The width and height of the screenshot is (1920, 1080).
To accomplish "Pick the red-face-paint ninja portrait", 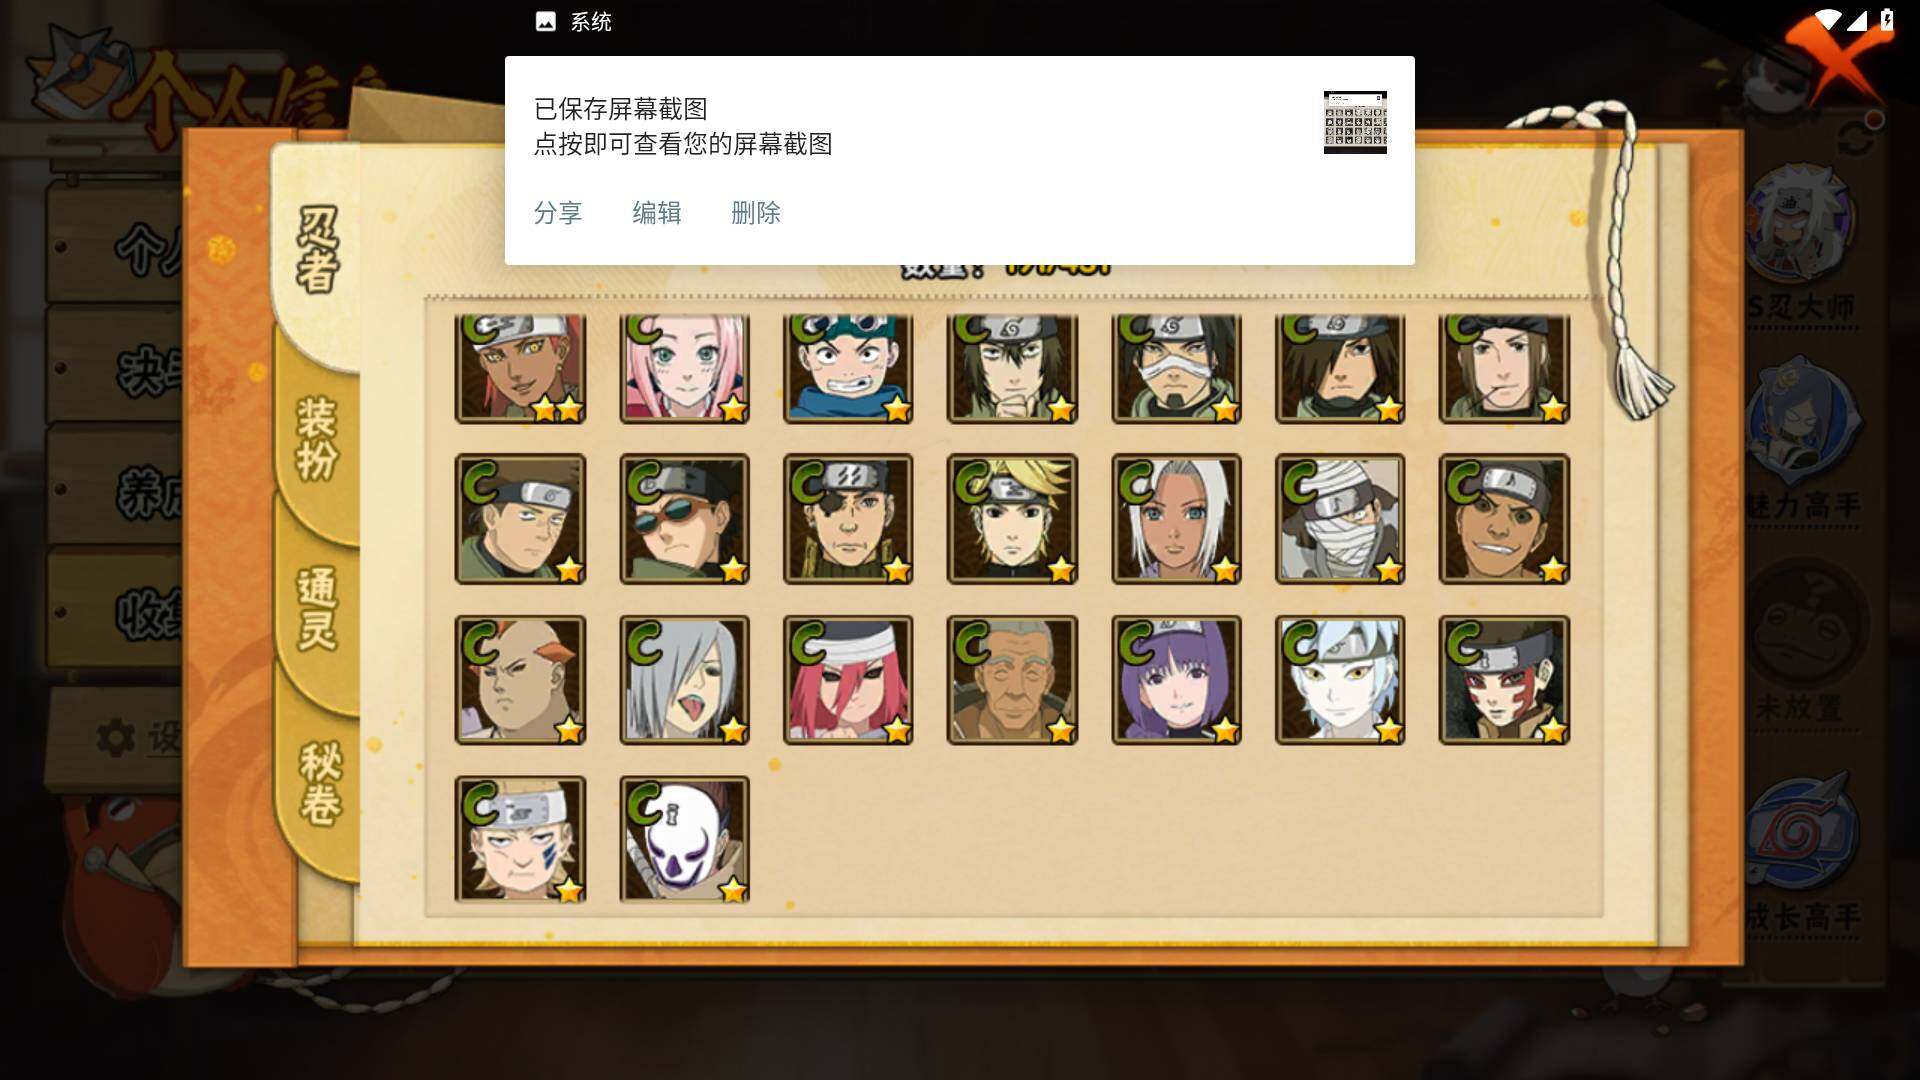I will click(x=1504, y=680).
